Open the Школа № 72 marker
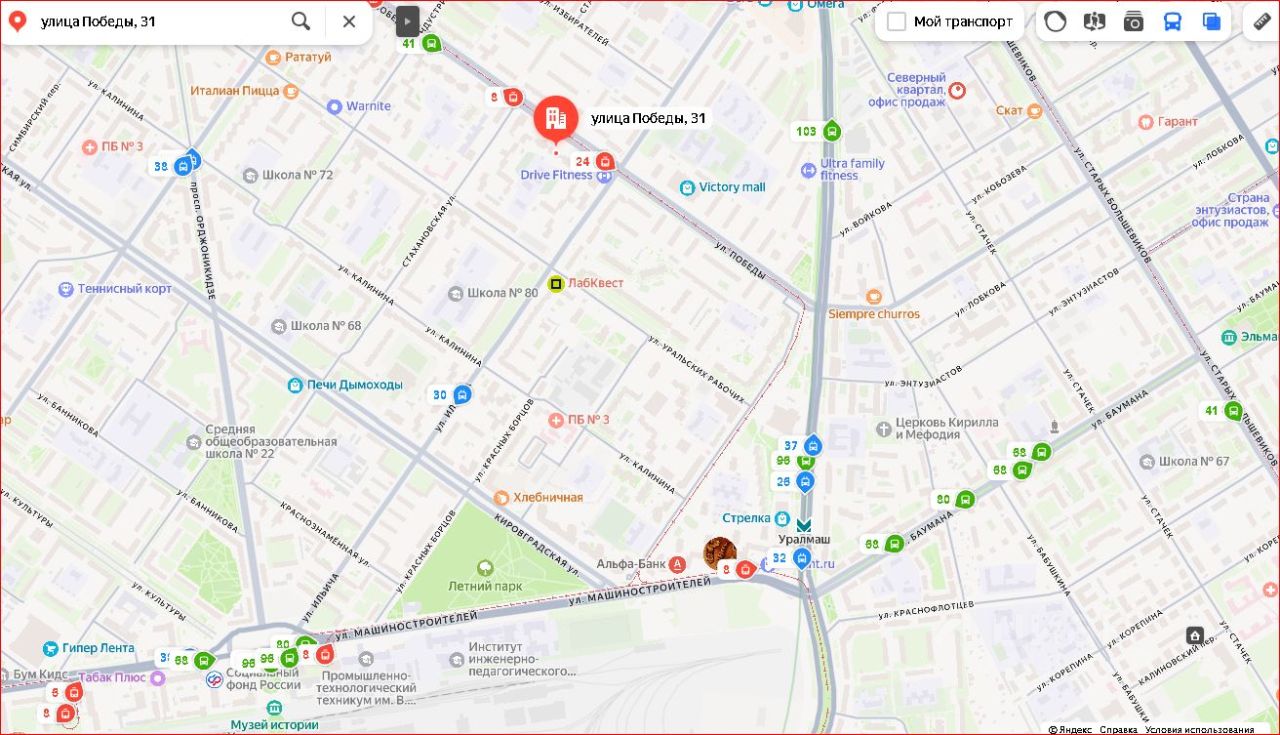The width and height of the screenshot is (1280, 735). 251,176
